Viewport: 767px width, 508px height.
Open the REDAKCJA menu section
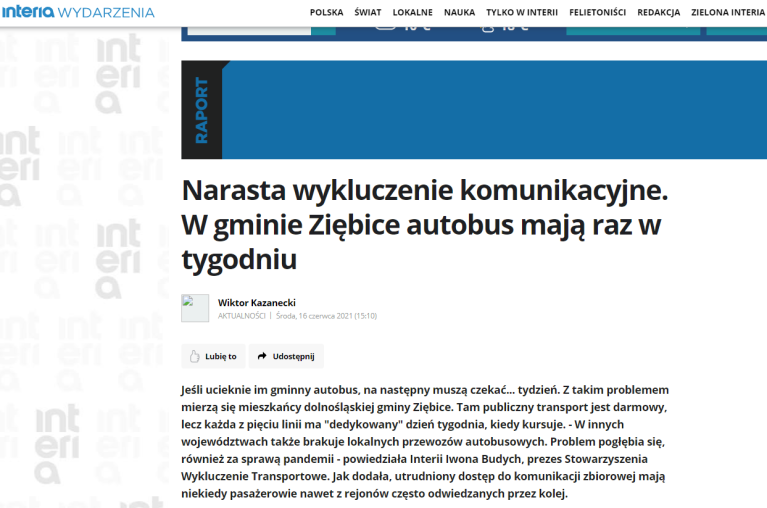pos(658,13)
